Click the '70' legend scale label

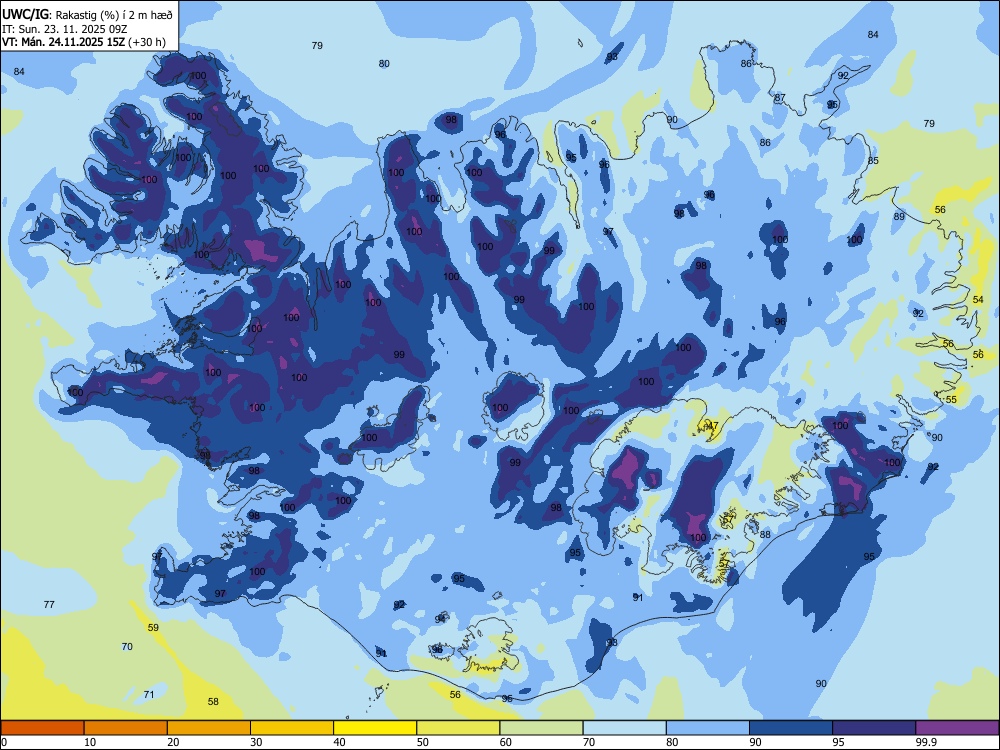tap(589, 742)
